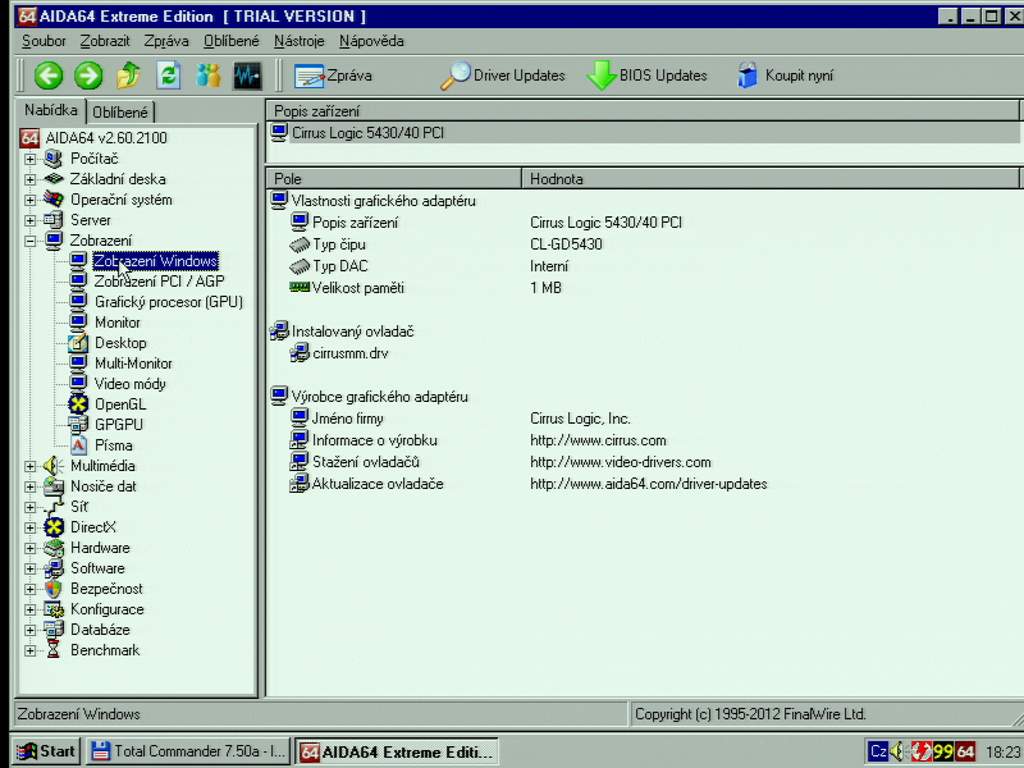
Task: Open the Soubor menu
Action: click(44, 41)
